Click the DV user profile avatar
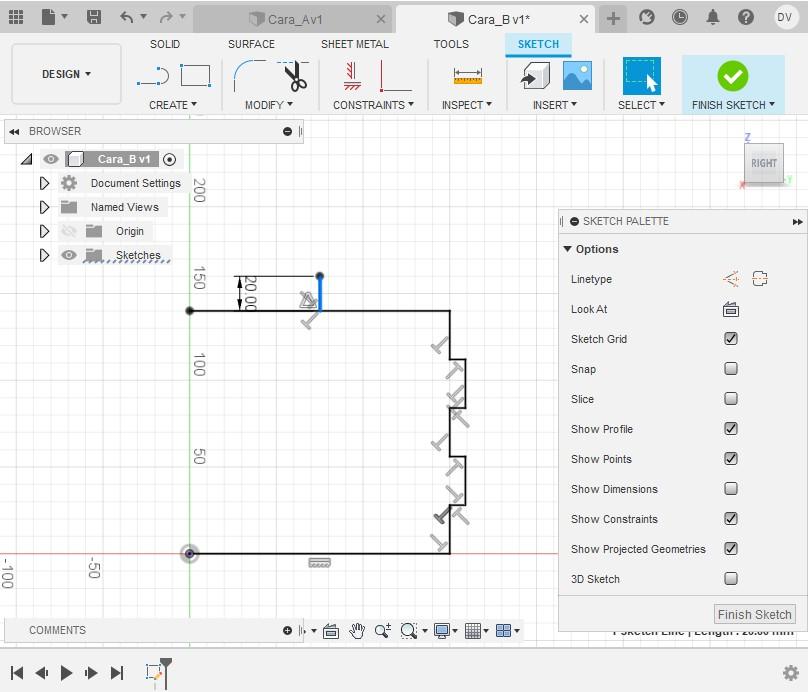Image resolution: width=808 pixels, height=692 pixels. coord(784,18)
